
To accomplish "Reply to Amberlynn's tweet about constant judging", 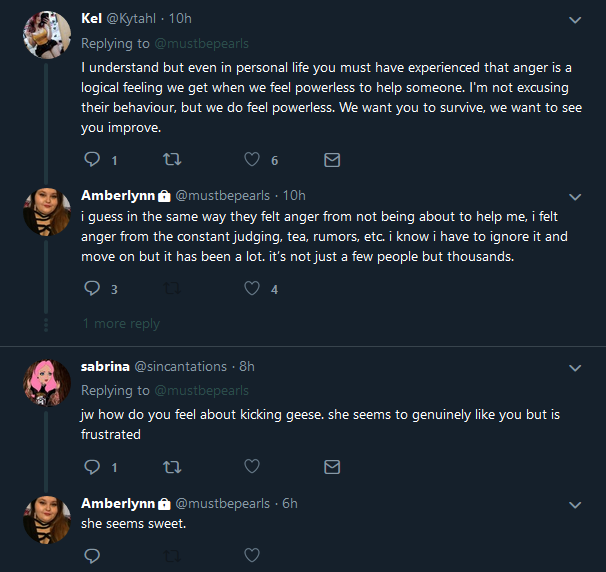I will pos(92,288).
